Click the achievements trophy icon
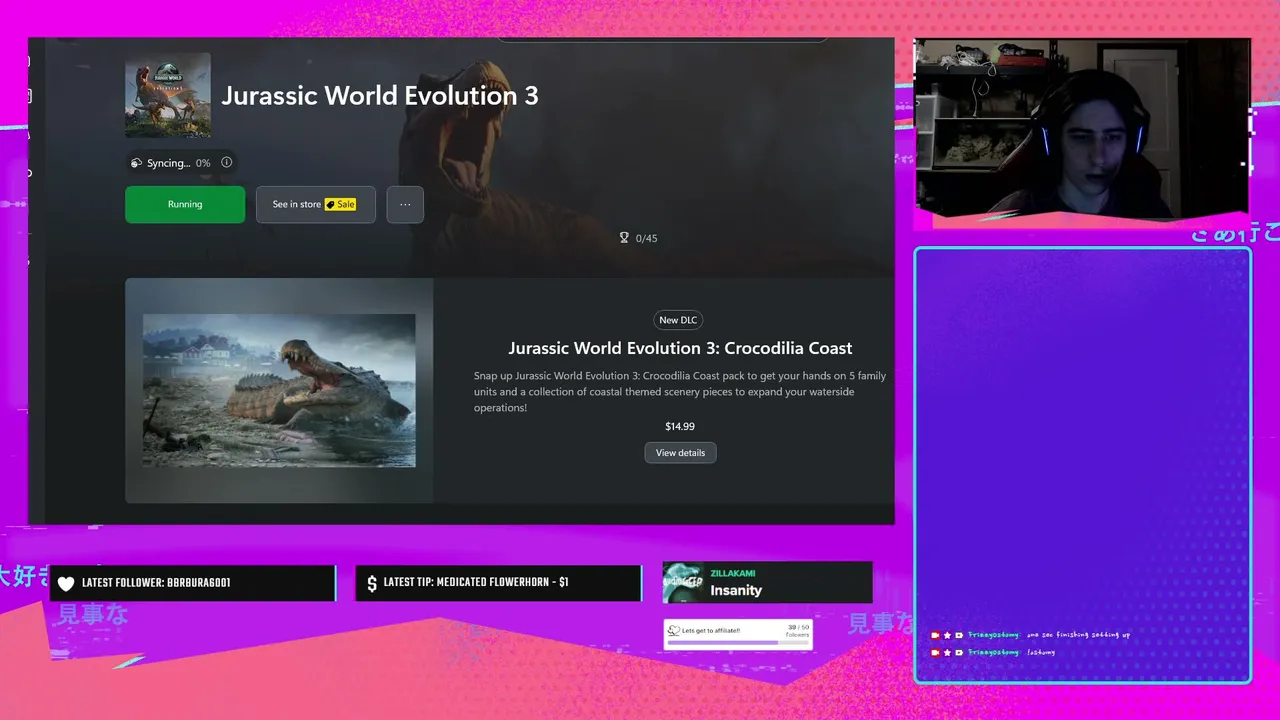 click(625, 238)
